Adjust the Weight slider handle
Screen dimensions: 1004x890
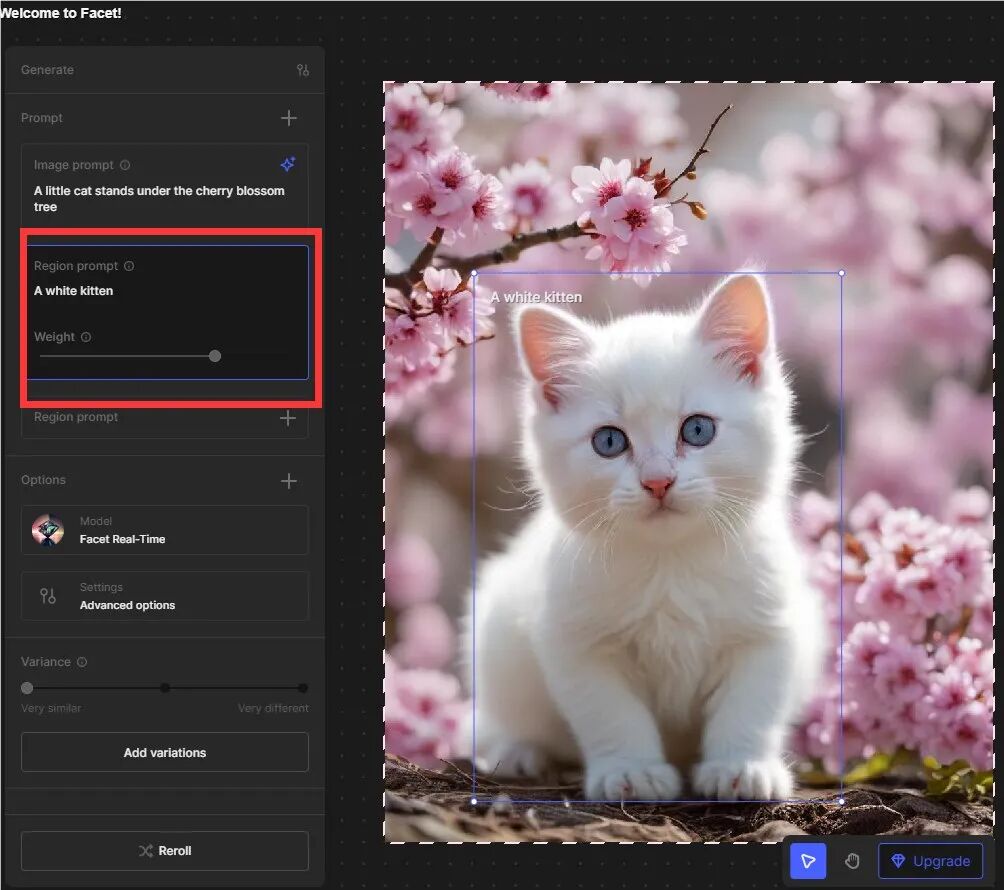pos(215,356)
